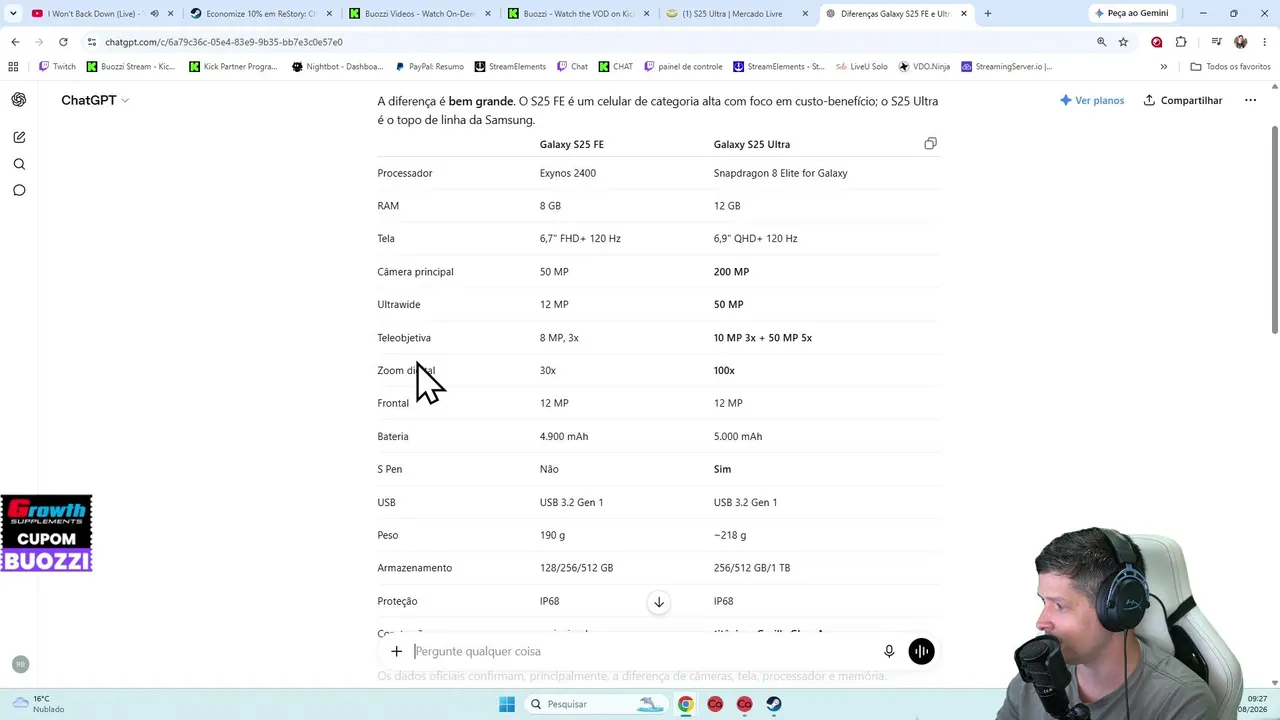
Task: Click Peça ao Gemini button
Action: pos(1131,14)
